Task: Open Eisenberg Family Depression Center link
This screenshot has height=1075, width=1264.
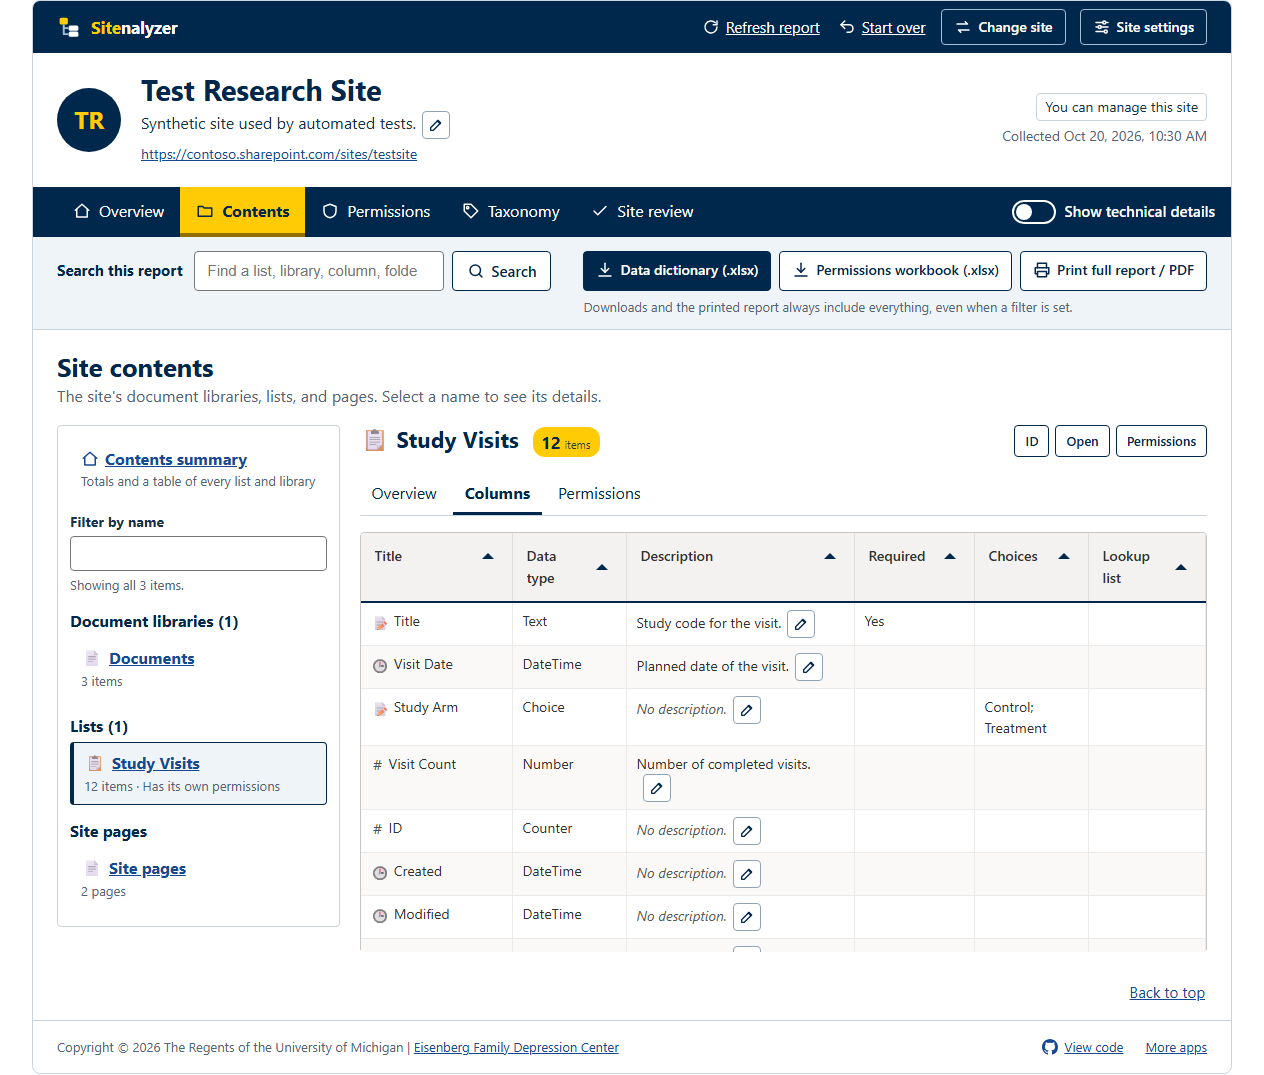Action: click(x=516, y=1047)
